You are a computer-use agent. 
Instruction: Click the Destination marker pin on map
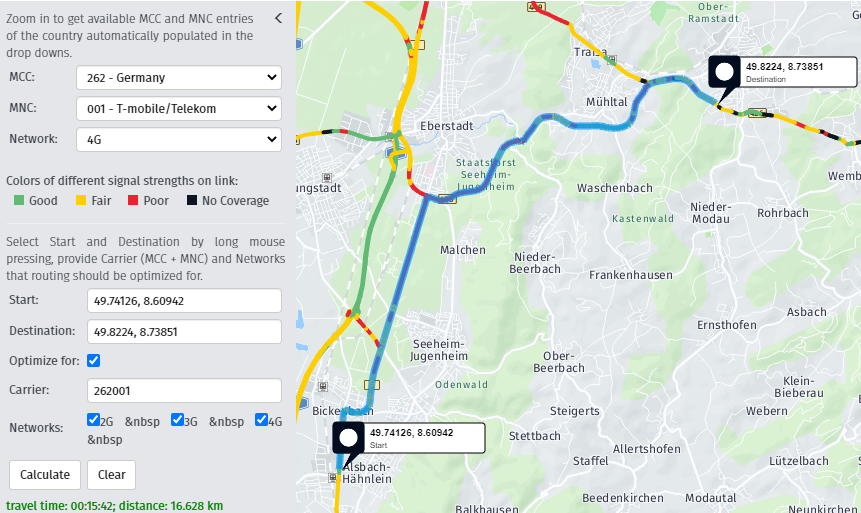(x=724, y=72)
